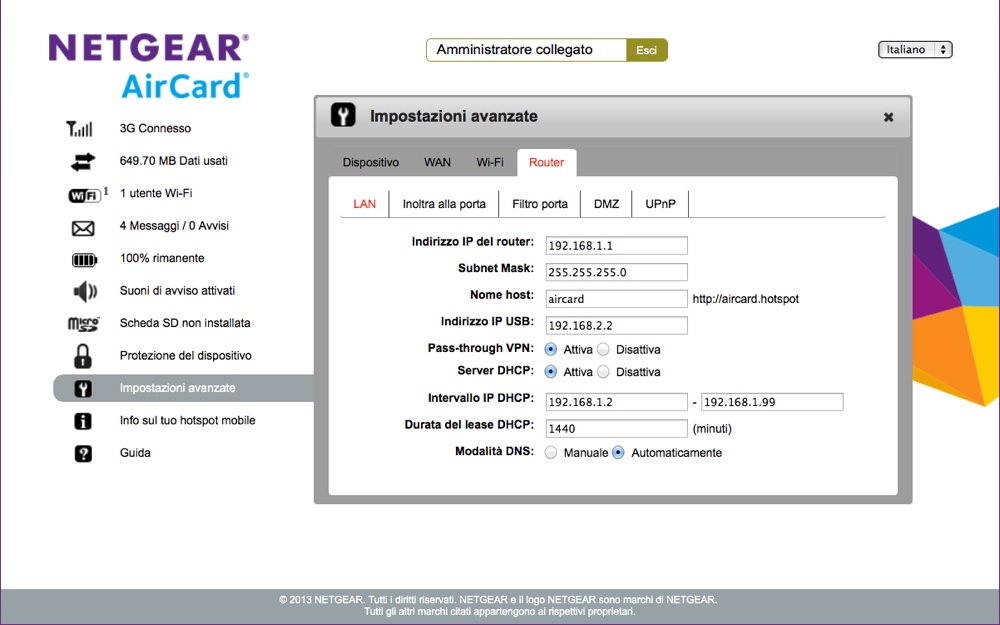1000x625 pixels.
Task: Click Scheda SD non installata link
Action: [x=185, y=323]
